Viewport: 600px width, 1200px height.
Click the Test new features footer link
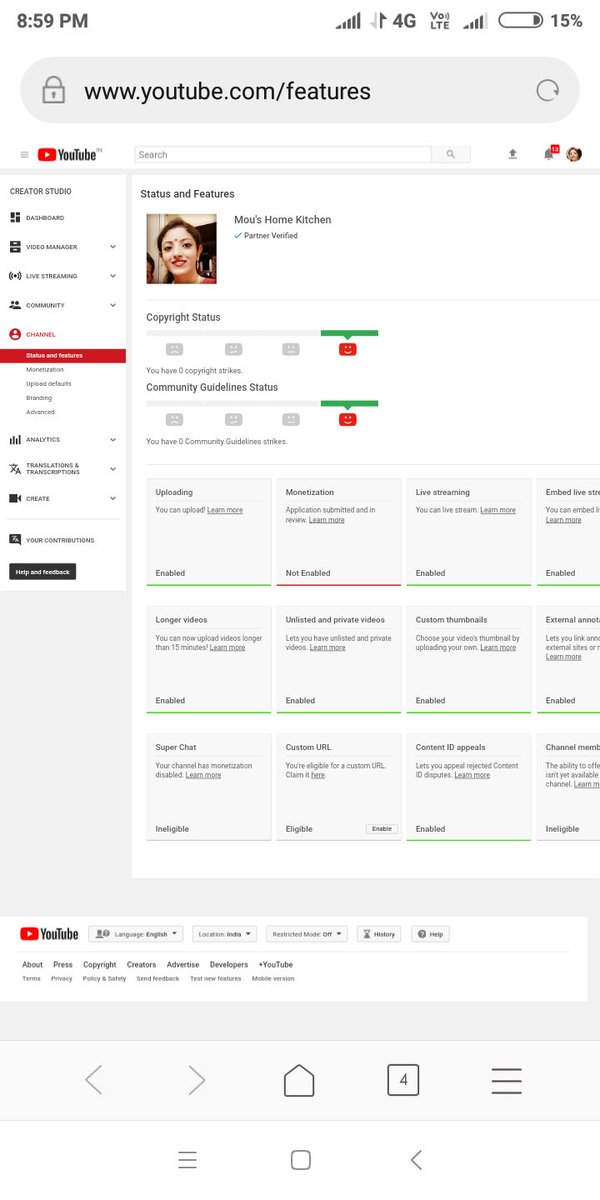(216, 979)
